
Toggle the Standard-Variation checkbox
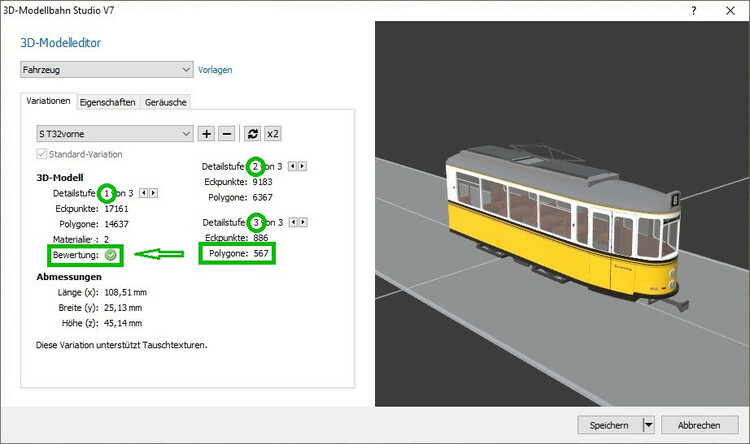[41, 155]
